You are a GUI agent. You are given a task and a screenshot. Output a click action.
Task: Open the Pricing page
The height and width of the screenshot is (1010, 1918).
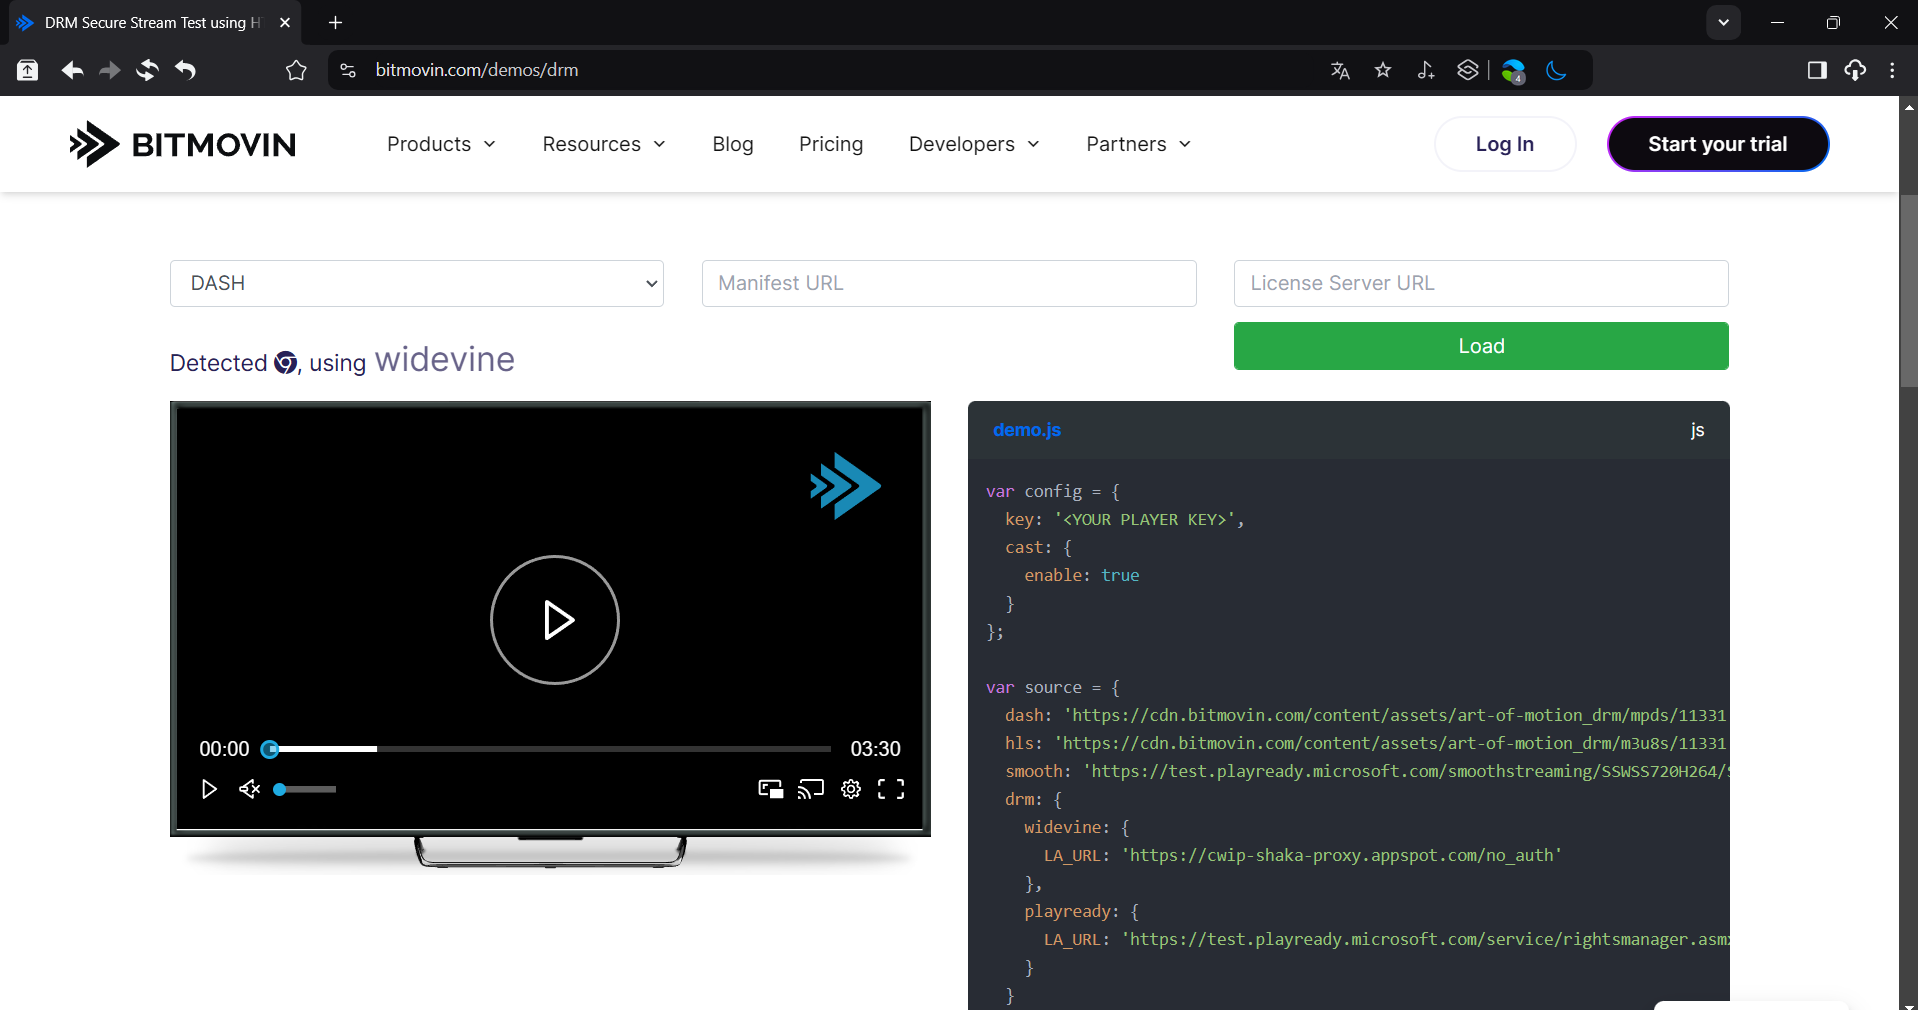point(831,144)
